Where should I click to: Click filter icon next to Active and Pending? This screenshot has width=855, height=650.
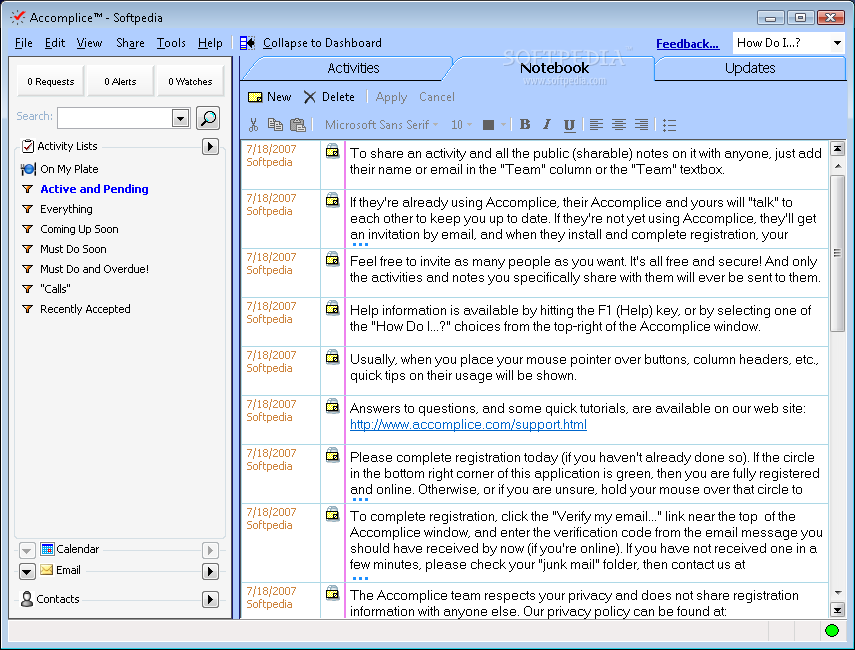pos(27,189)
